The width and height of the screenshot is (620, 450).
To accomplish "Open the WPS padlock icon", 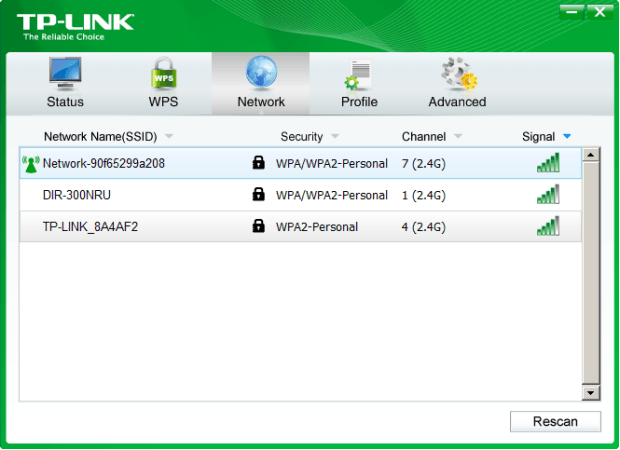I will (164, 74).
